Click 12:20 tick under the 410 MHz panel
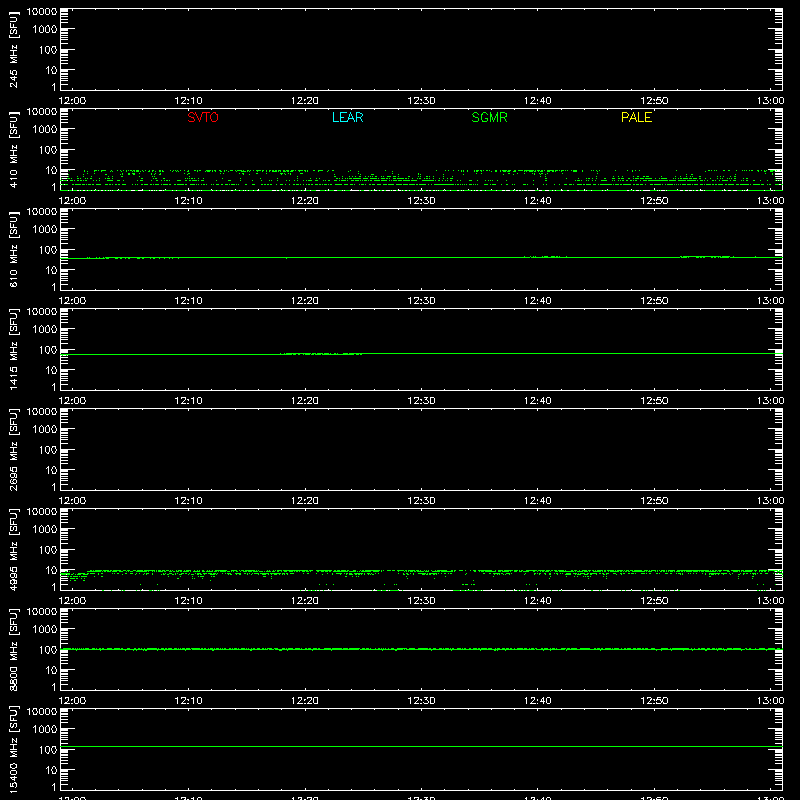This screenshot has width=800, height=800. click(x=305, y=201)
